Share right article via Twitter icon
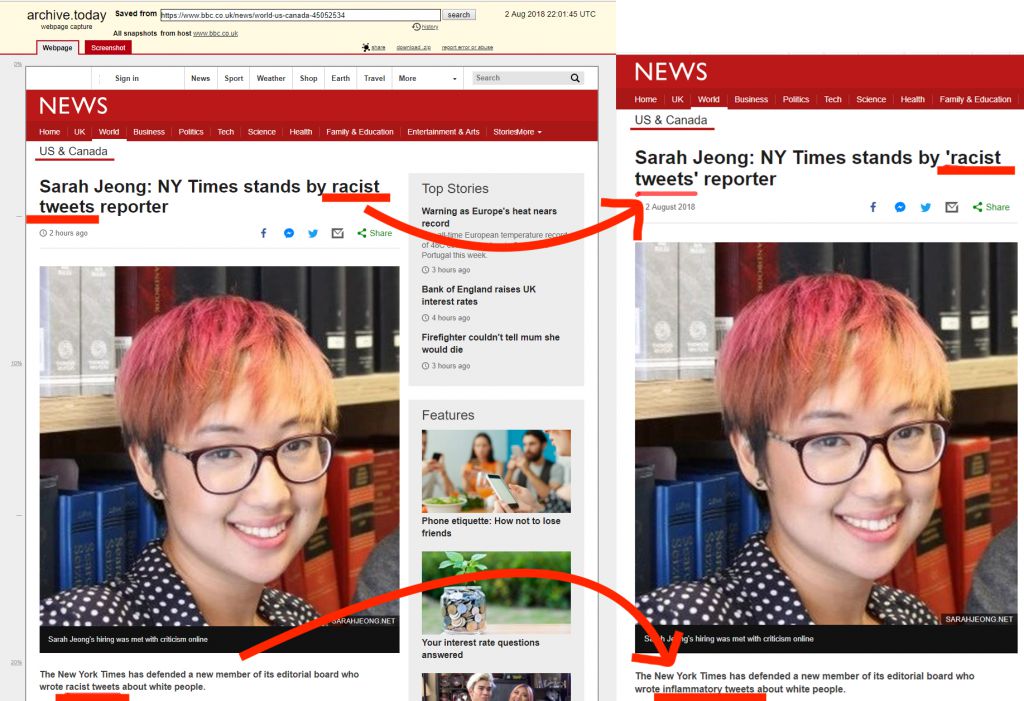The width and height of the screenshot is (1024, 701). point(925,207)
